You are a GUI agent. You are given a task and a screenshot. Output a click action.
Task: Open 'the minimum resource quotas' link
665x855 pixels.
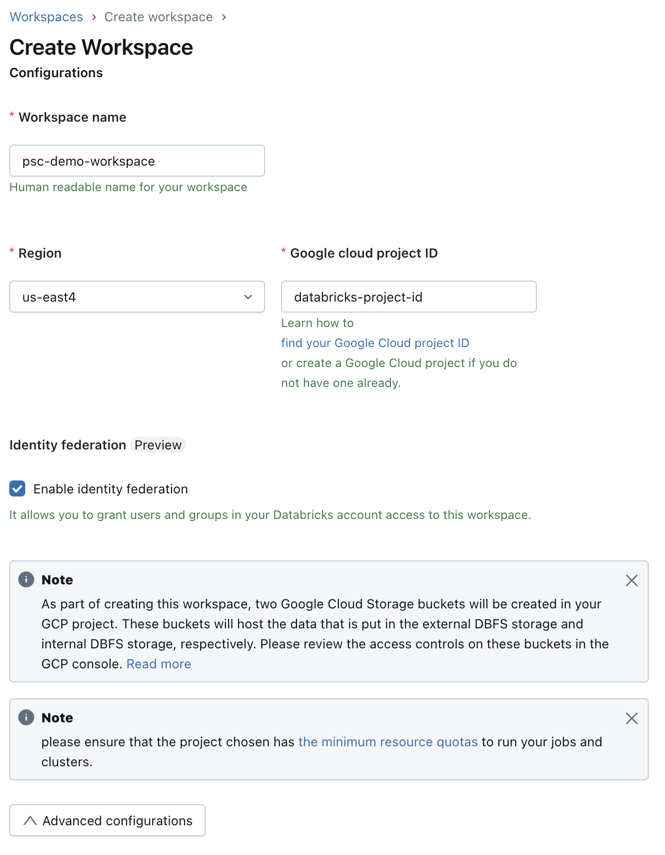[388, 742]
